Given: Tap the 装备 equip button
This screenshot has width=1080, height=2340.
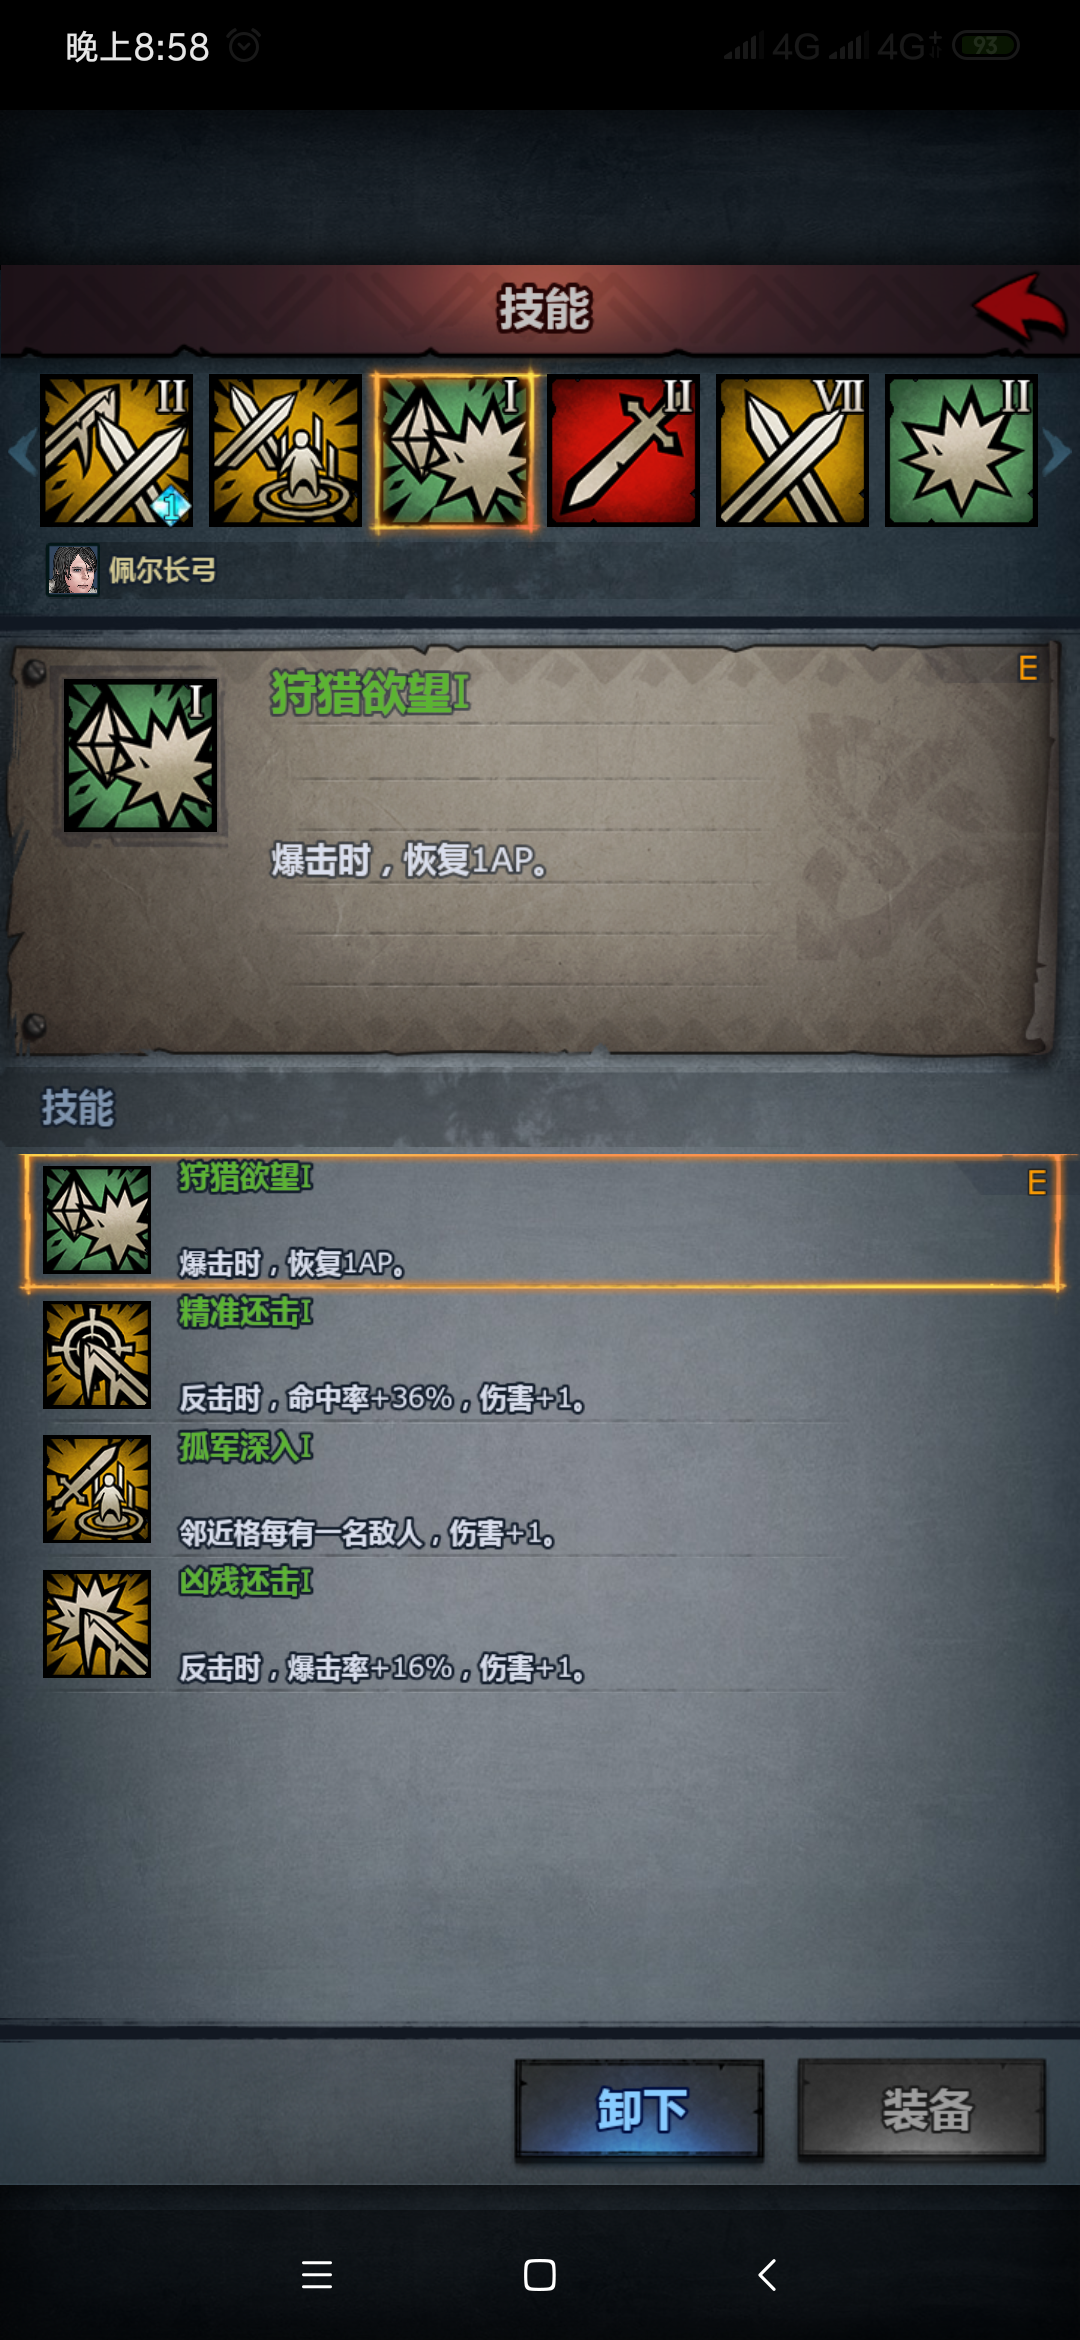Looking at the screenshot, I should click(922, 2110).
